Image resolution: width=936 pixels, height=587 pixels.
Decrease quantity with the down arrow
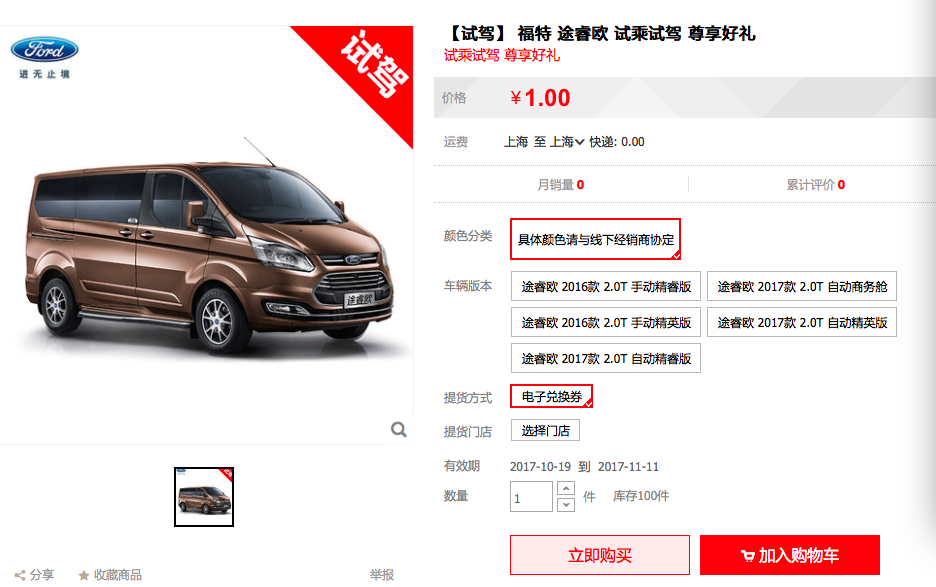[x=566, y=505]
